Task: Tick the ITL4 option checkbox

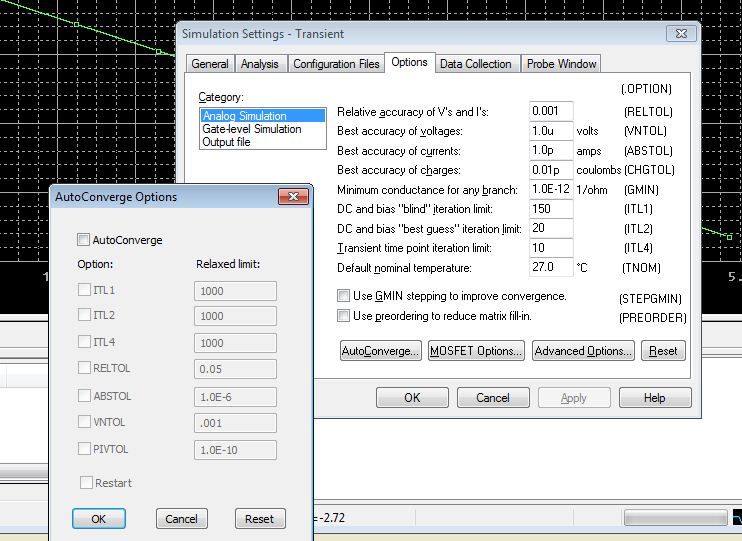Action: (x=84, y=341)
